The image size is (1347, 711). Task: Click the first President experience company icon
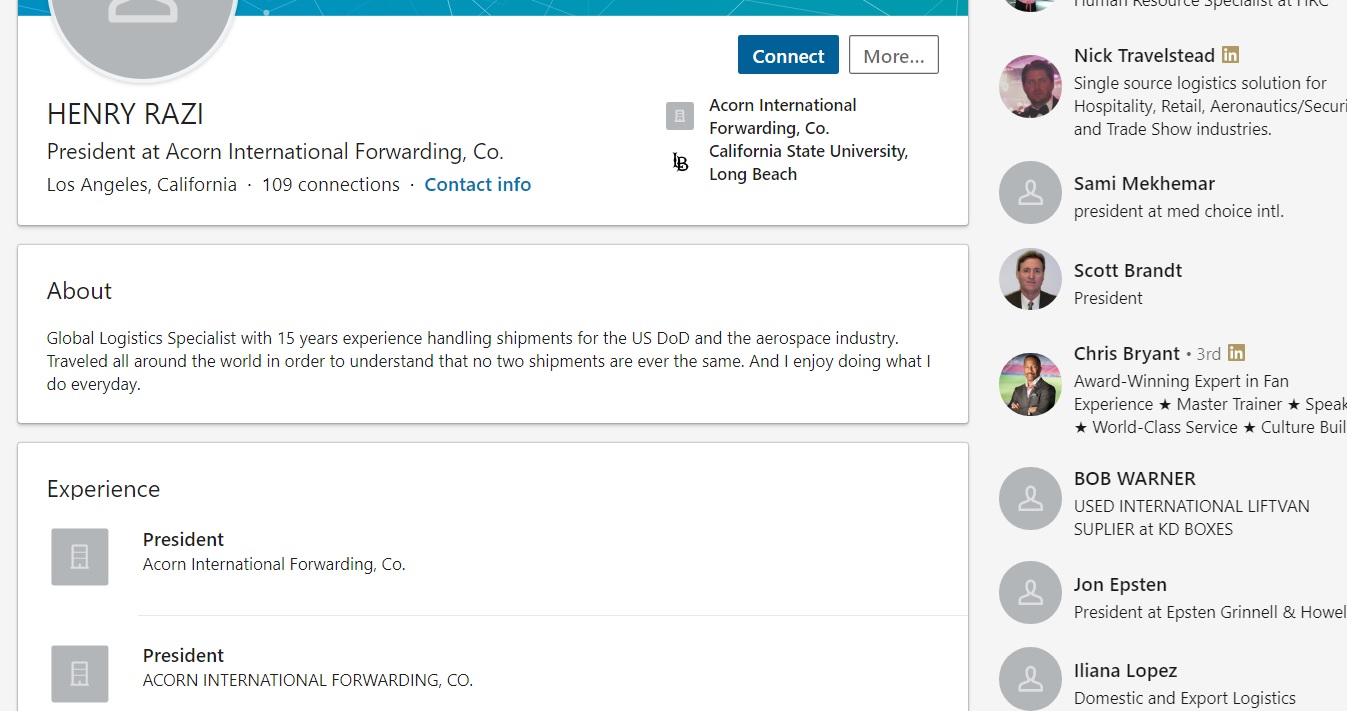tap(80, 557)
